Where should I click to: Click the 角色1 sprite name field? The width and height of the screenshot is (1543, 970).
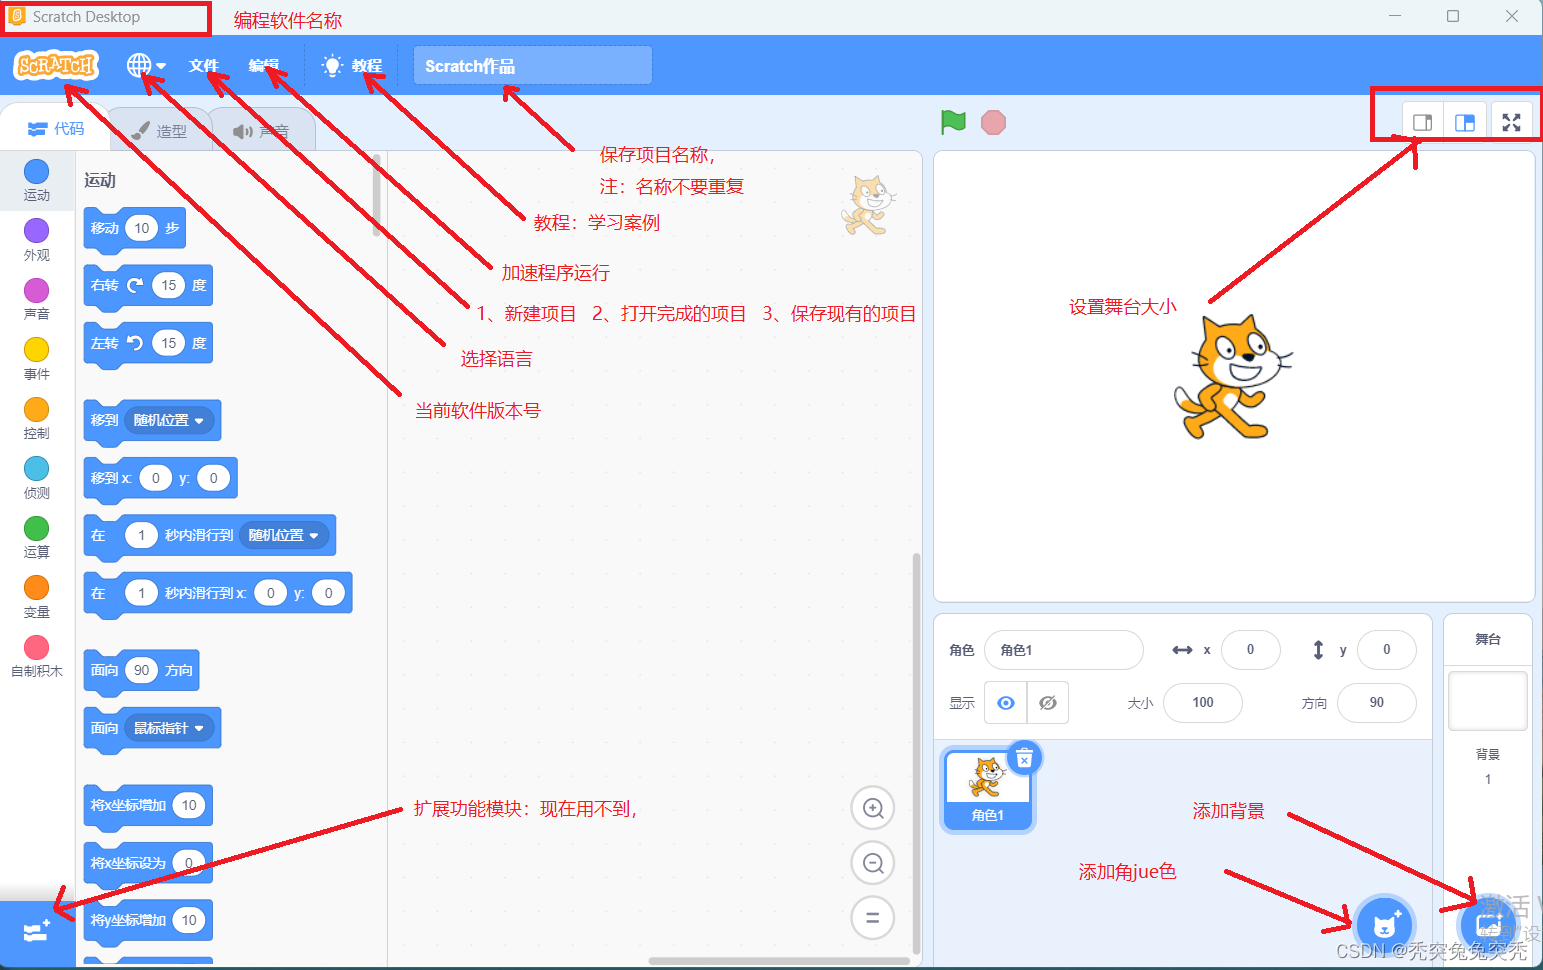(x=1064, y=650)
